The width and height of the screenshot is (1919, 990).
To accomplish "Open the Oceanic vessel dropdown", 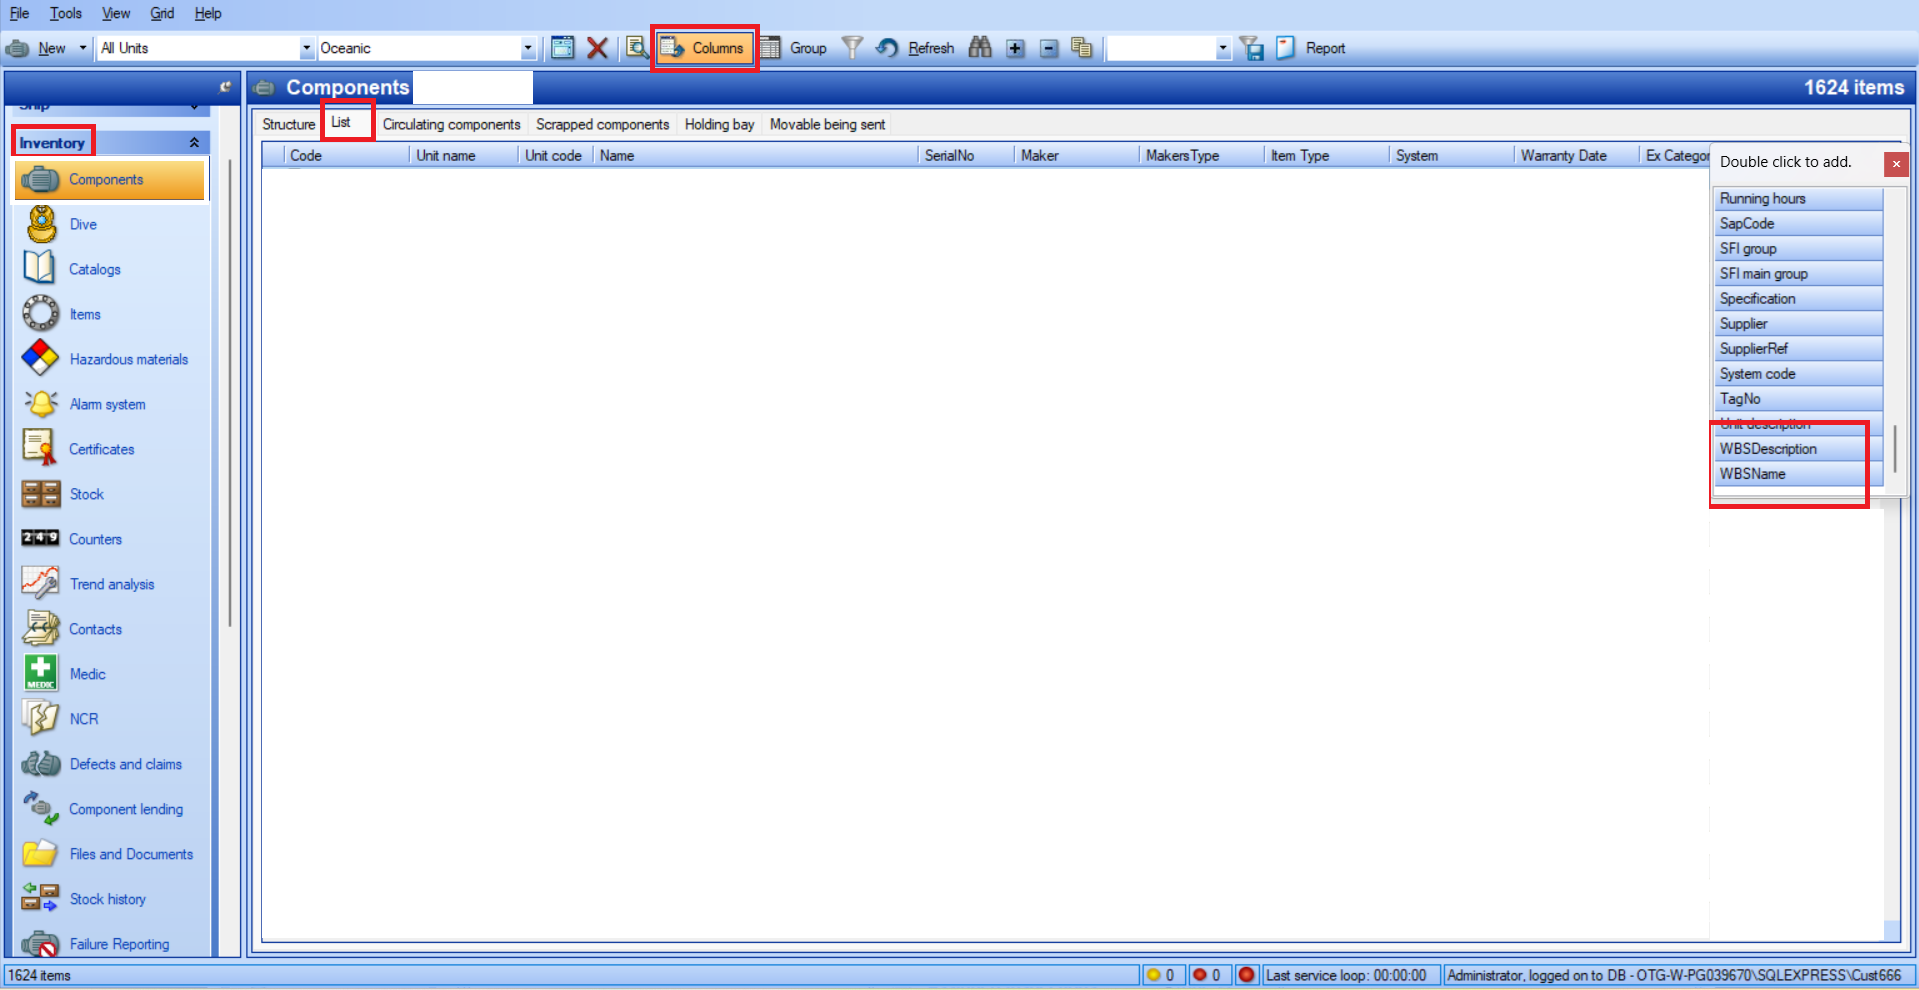I will 527,48.
